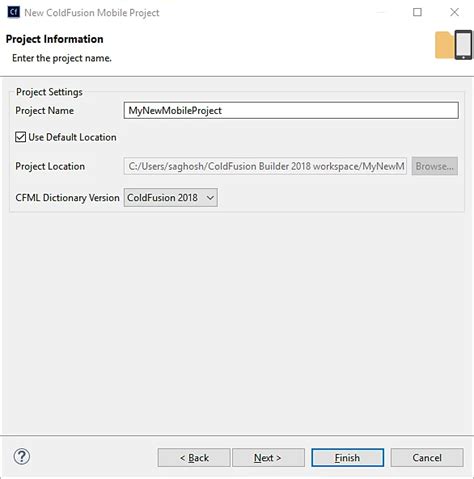Image resolution: width=474 pixels, height=479 pixels.
Task: Go back with the Back button
Action: (194, 458)
